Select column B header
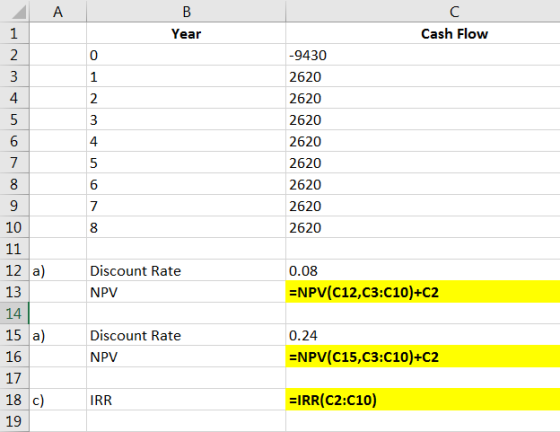Screen dimensions: 560x432 [186, 11]
